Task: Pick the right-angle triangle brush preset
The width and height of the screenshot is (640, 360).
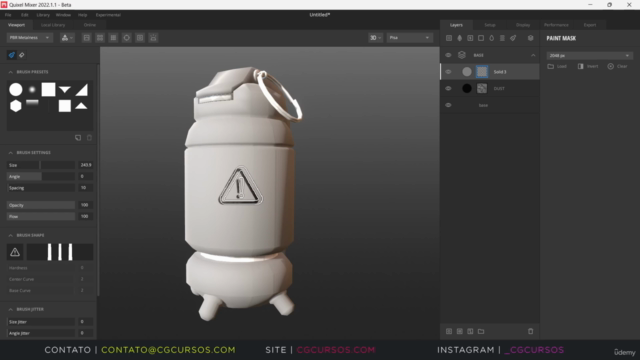Action: 82,90
